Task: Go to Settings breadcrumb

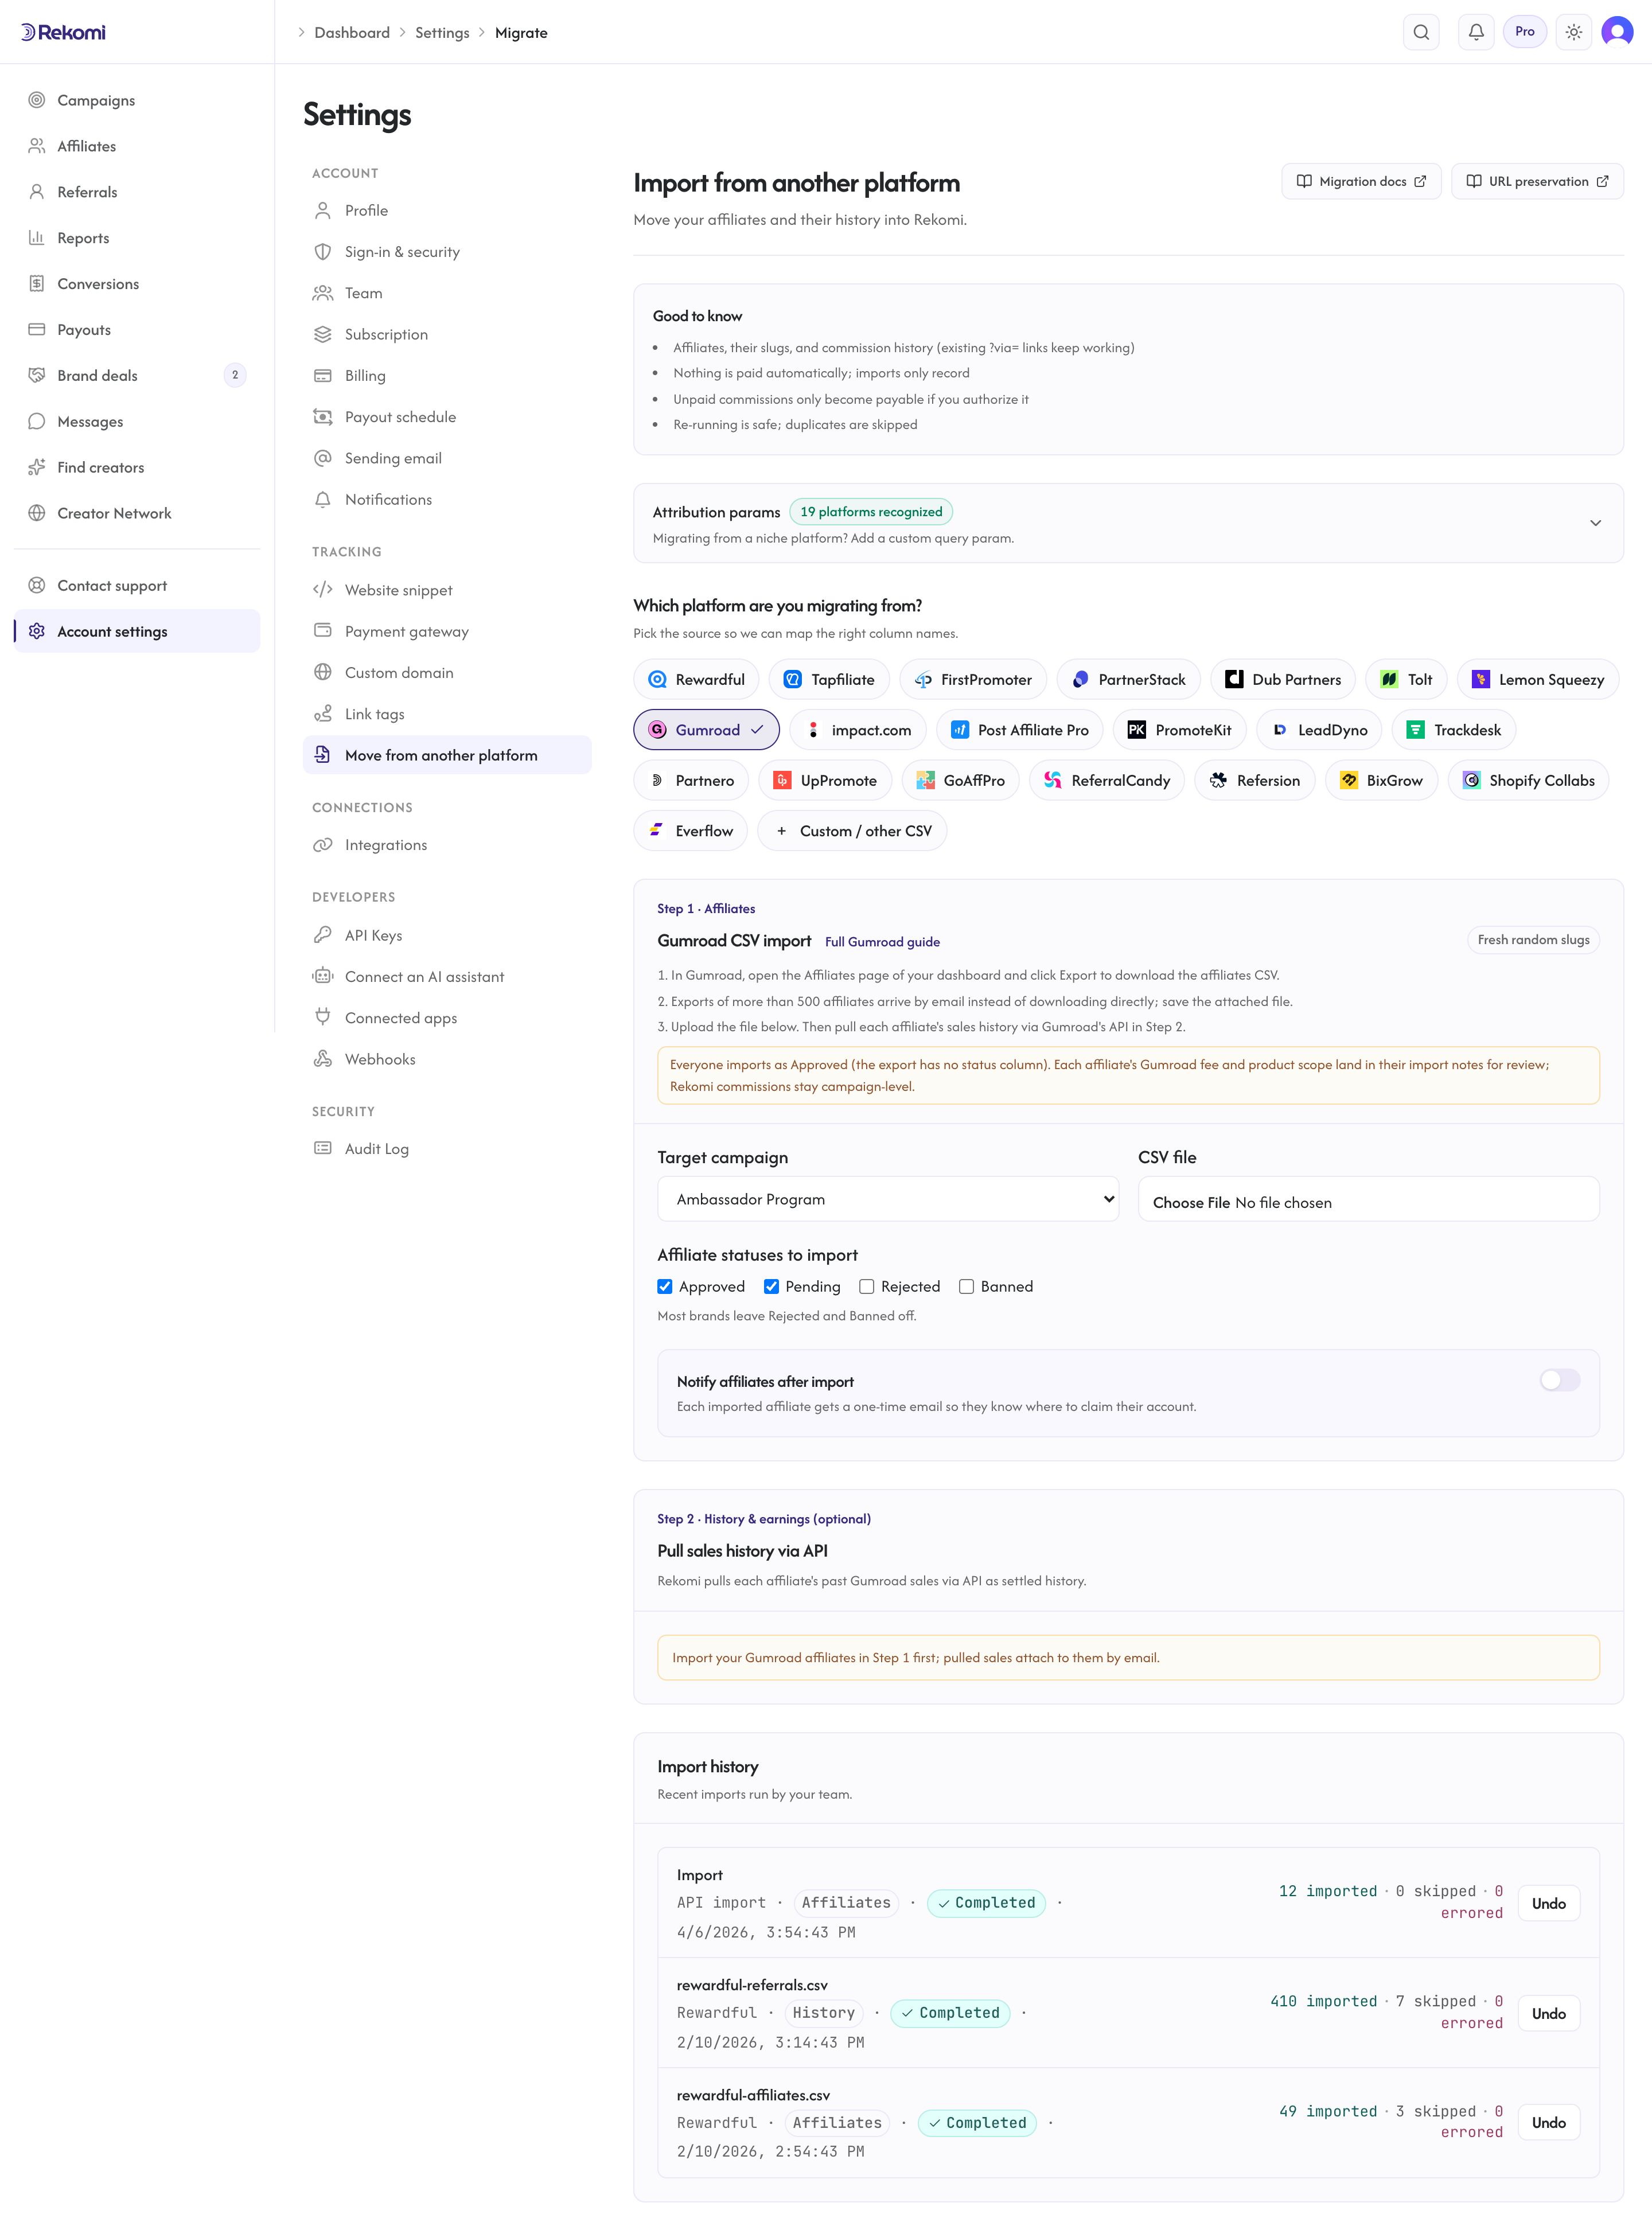Action: click(x=442, y=32)
